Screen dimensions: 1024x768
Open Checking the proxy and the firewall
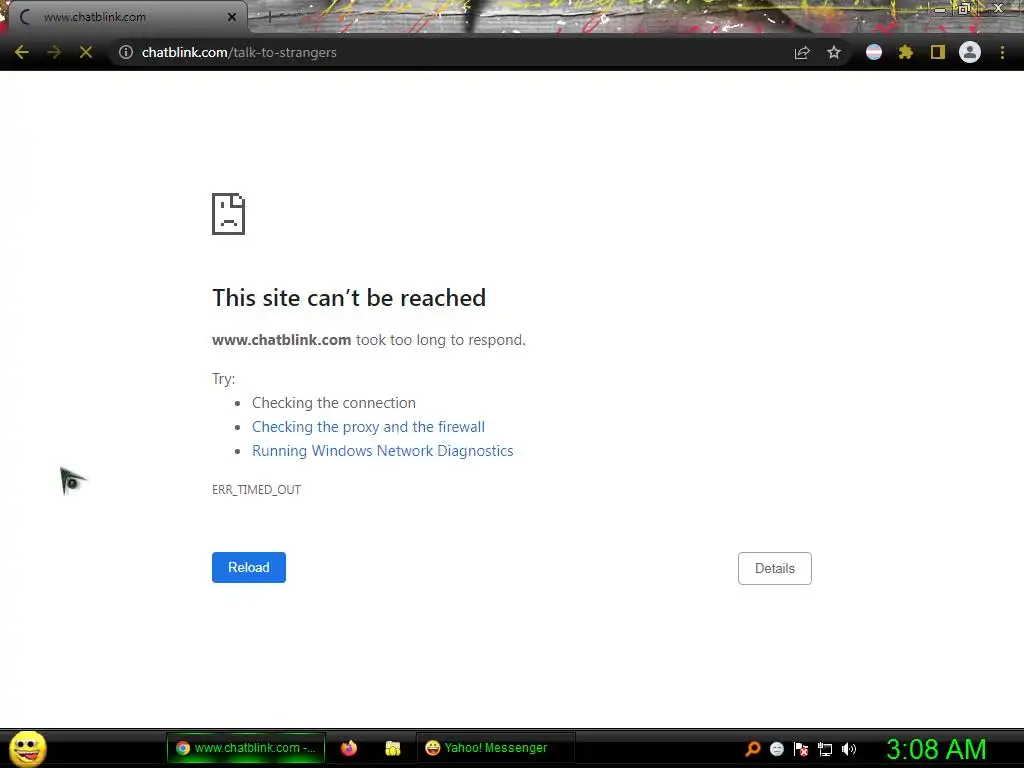pyautogui.click(x=368, y=426)
